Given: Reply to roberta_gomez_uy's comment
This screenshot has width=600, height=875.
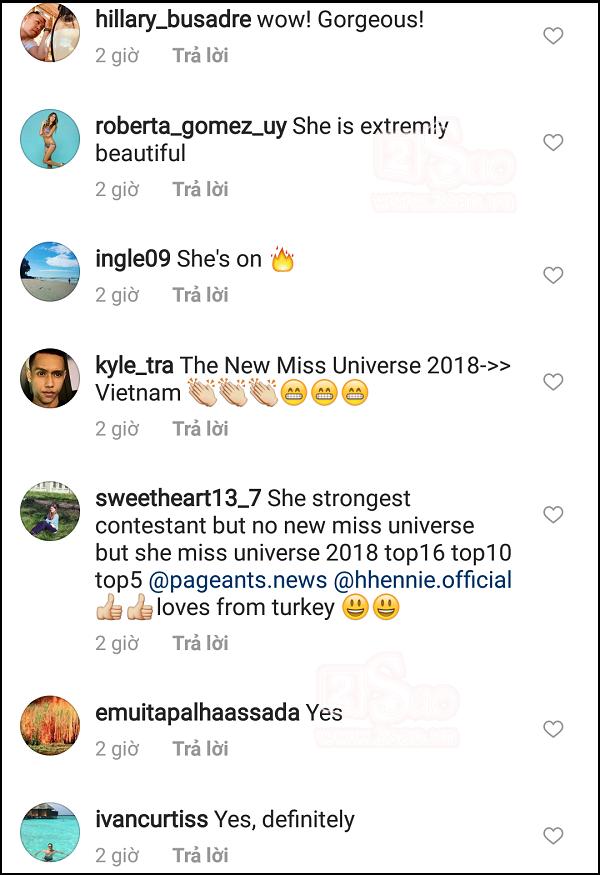Looking at the screenshot, I should [200, 189].
